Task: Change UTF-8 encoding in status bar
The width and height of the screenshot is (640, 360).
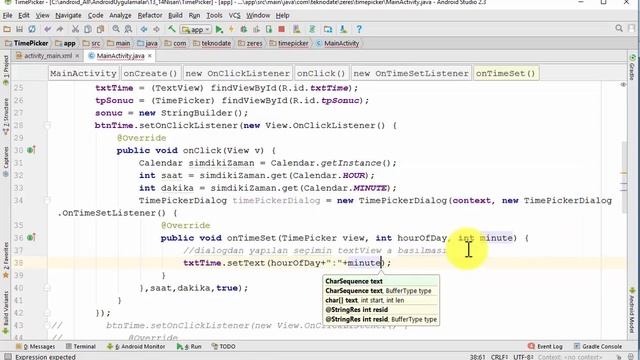Action: (523, 357)
